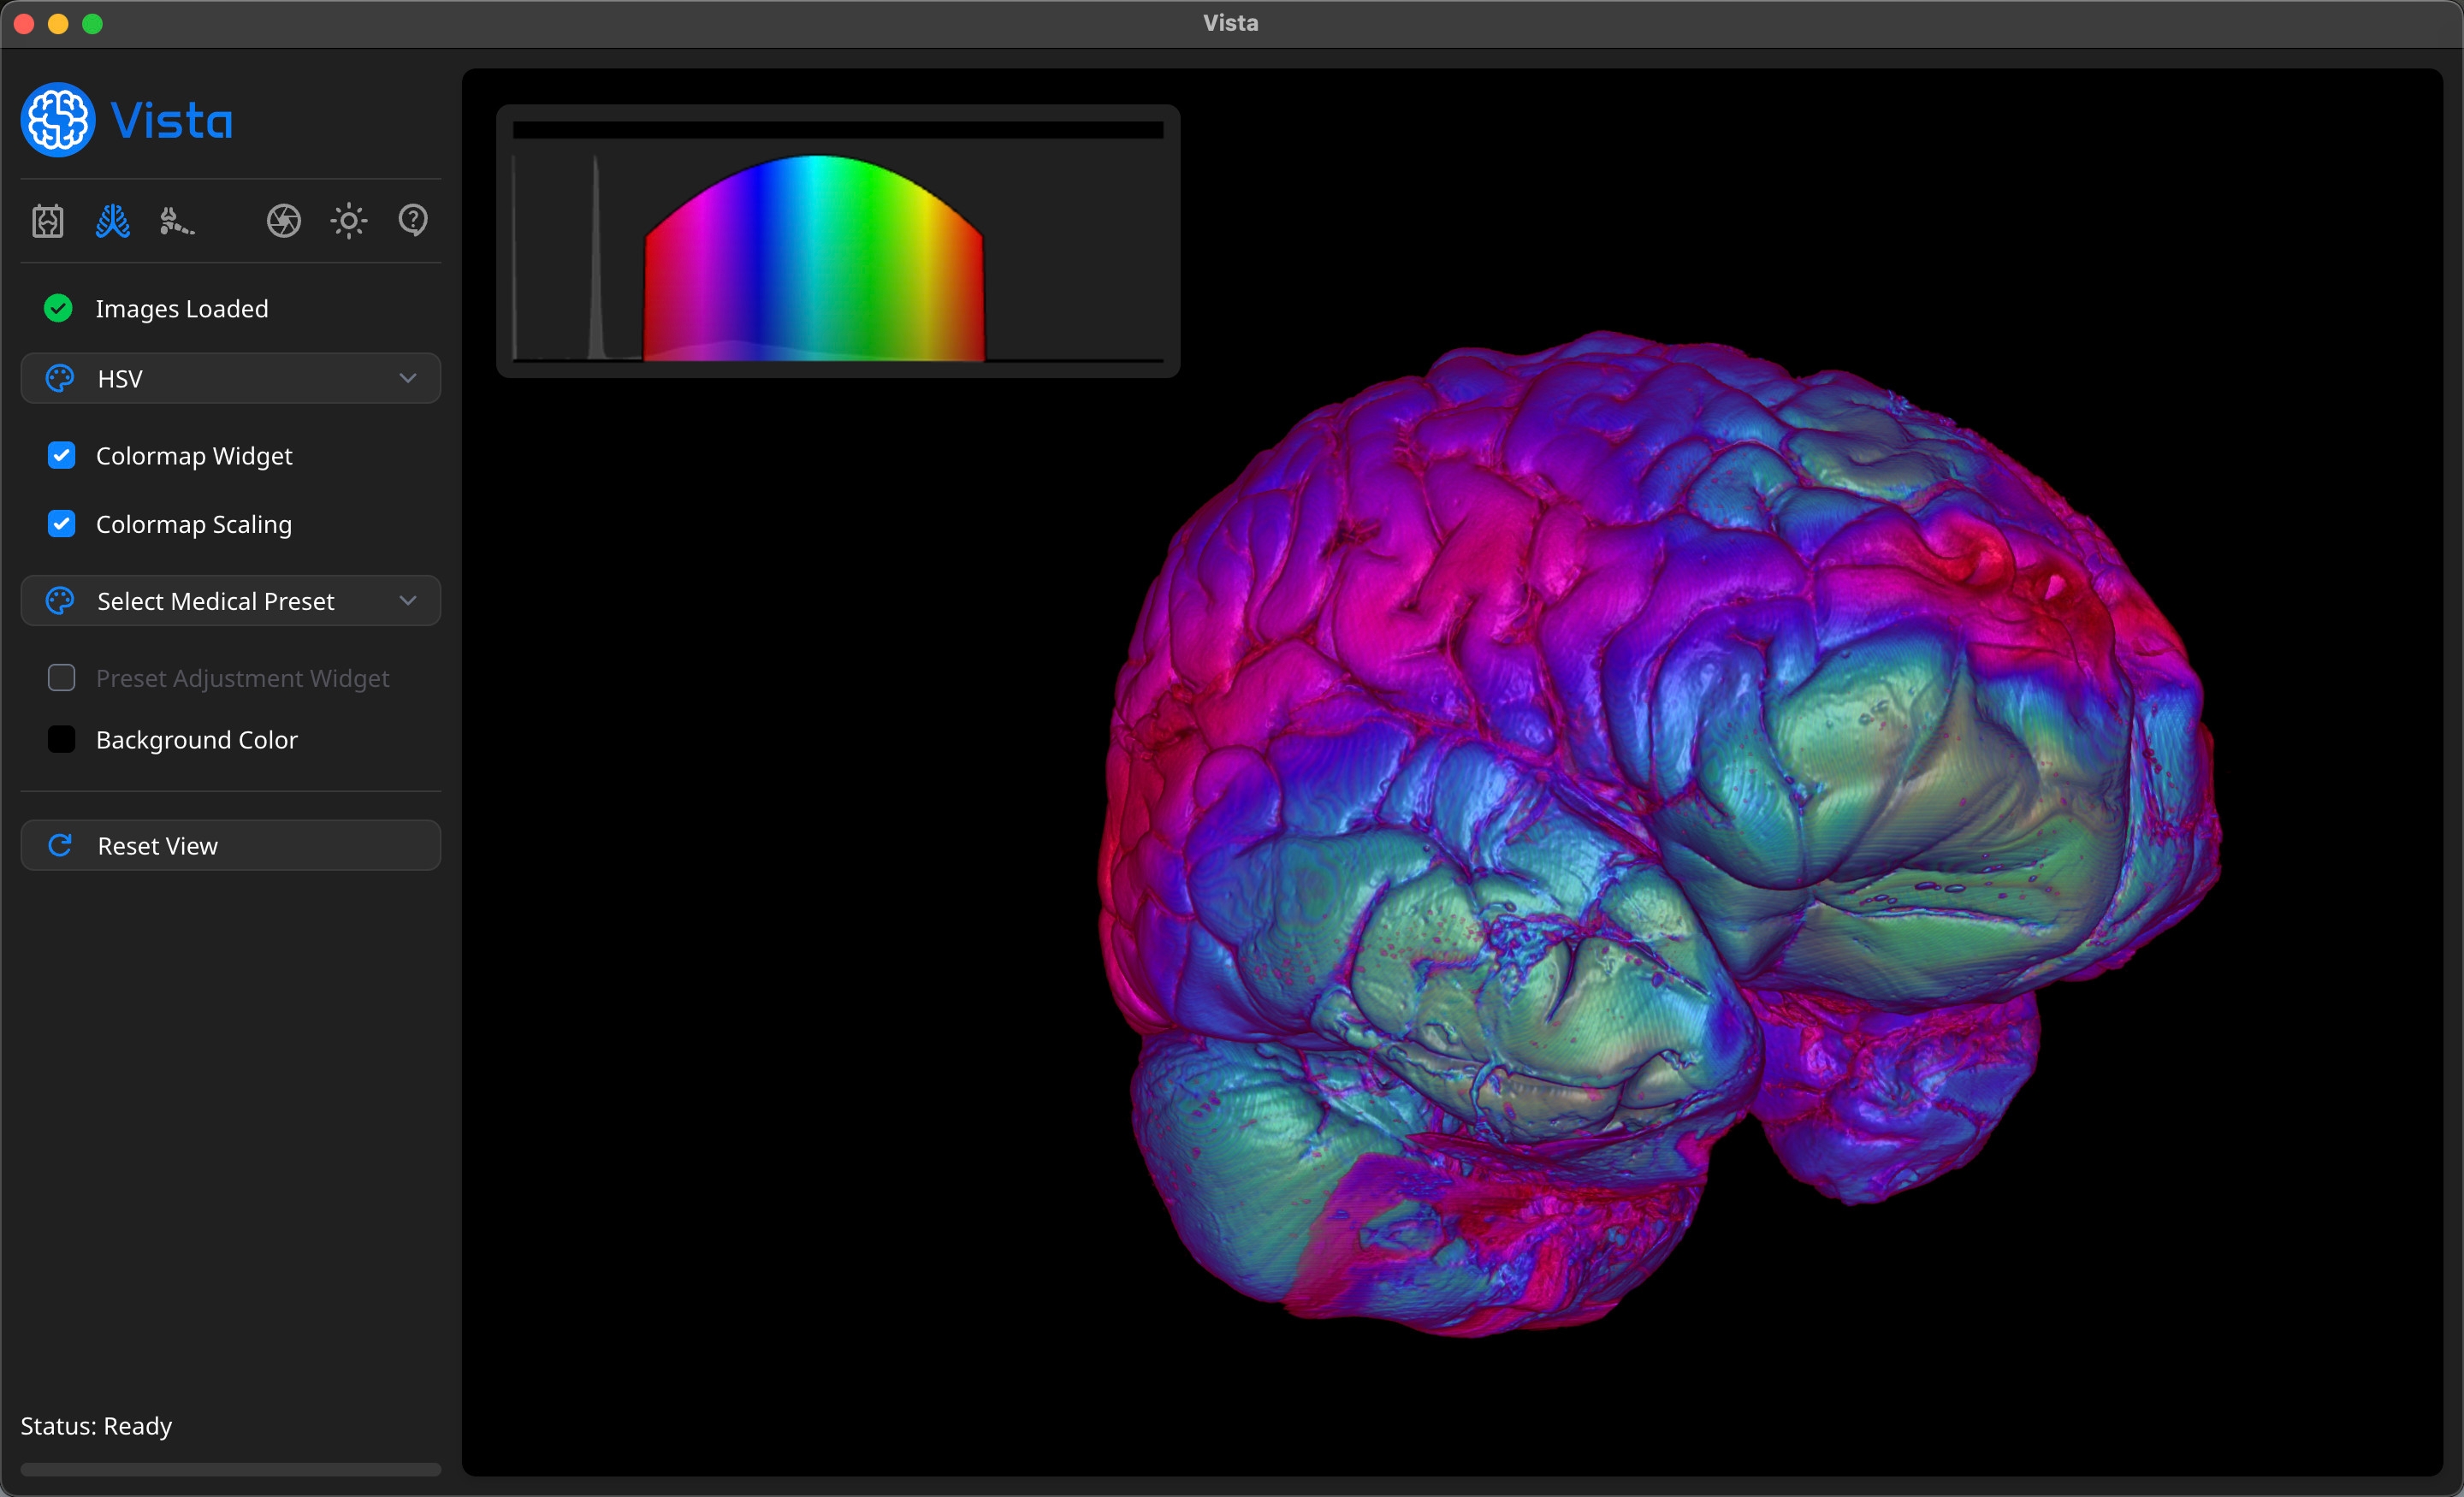Close the Vista window with the red button
2464x1497 pixels.
24,24
